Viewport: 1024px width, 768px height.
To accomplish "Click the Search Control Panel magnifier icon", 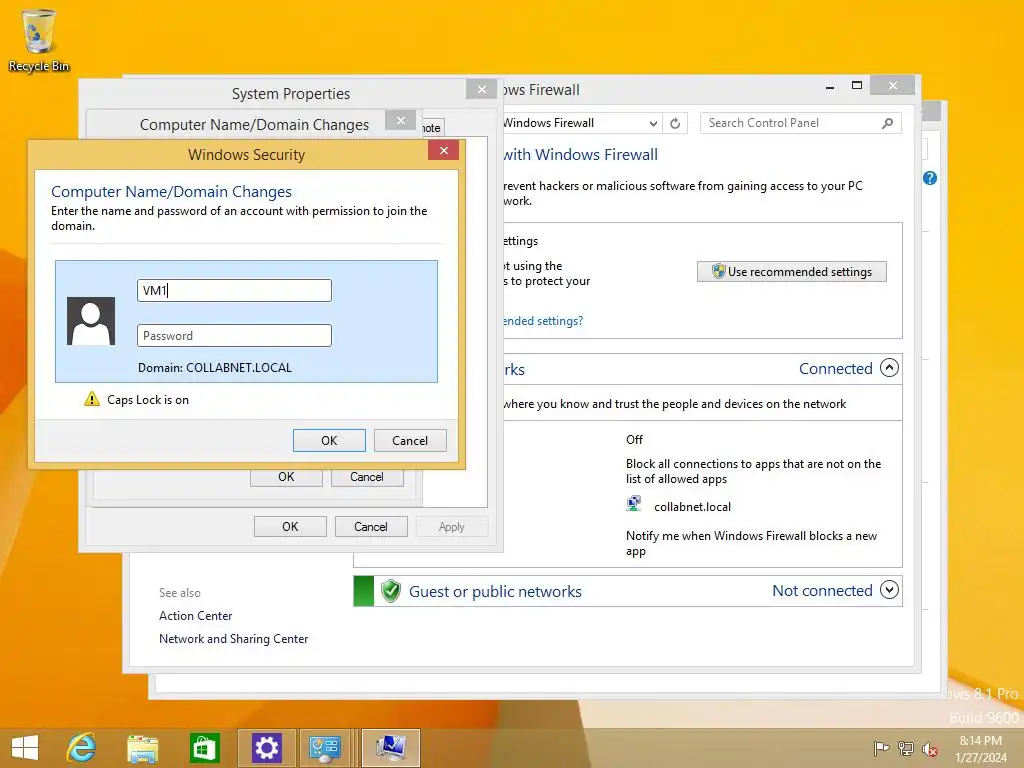I will point(888,123).
